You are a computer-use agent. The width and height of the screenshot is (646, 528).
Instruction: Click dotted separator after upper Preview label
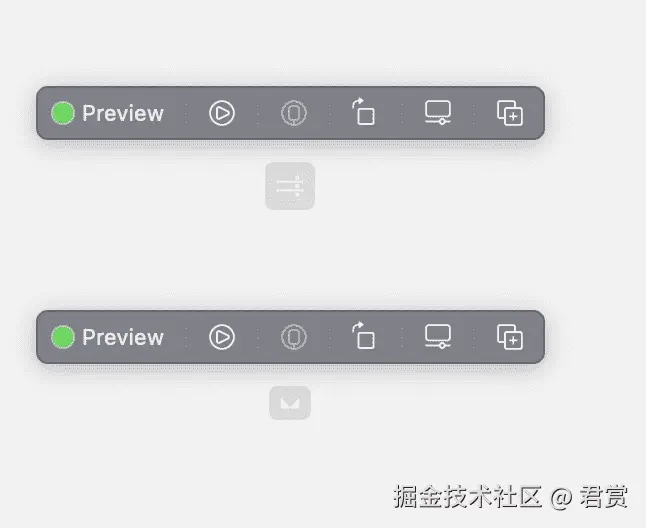tap(186, 113)
